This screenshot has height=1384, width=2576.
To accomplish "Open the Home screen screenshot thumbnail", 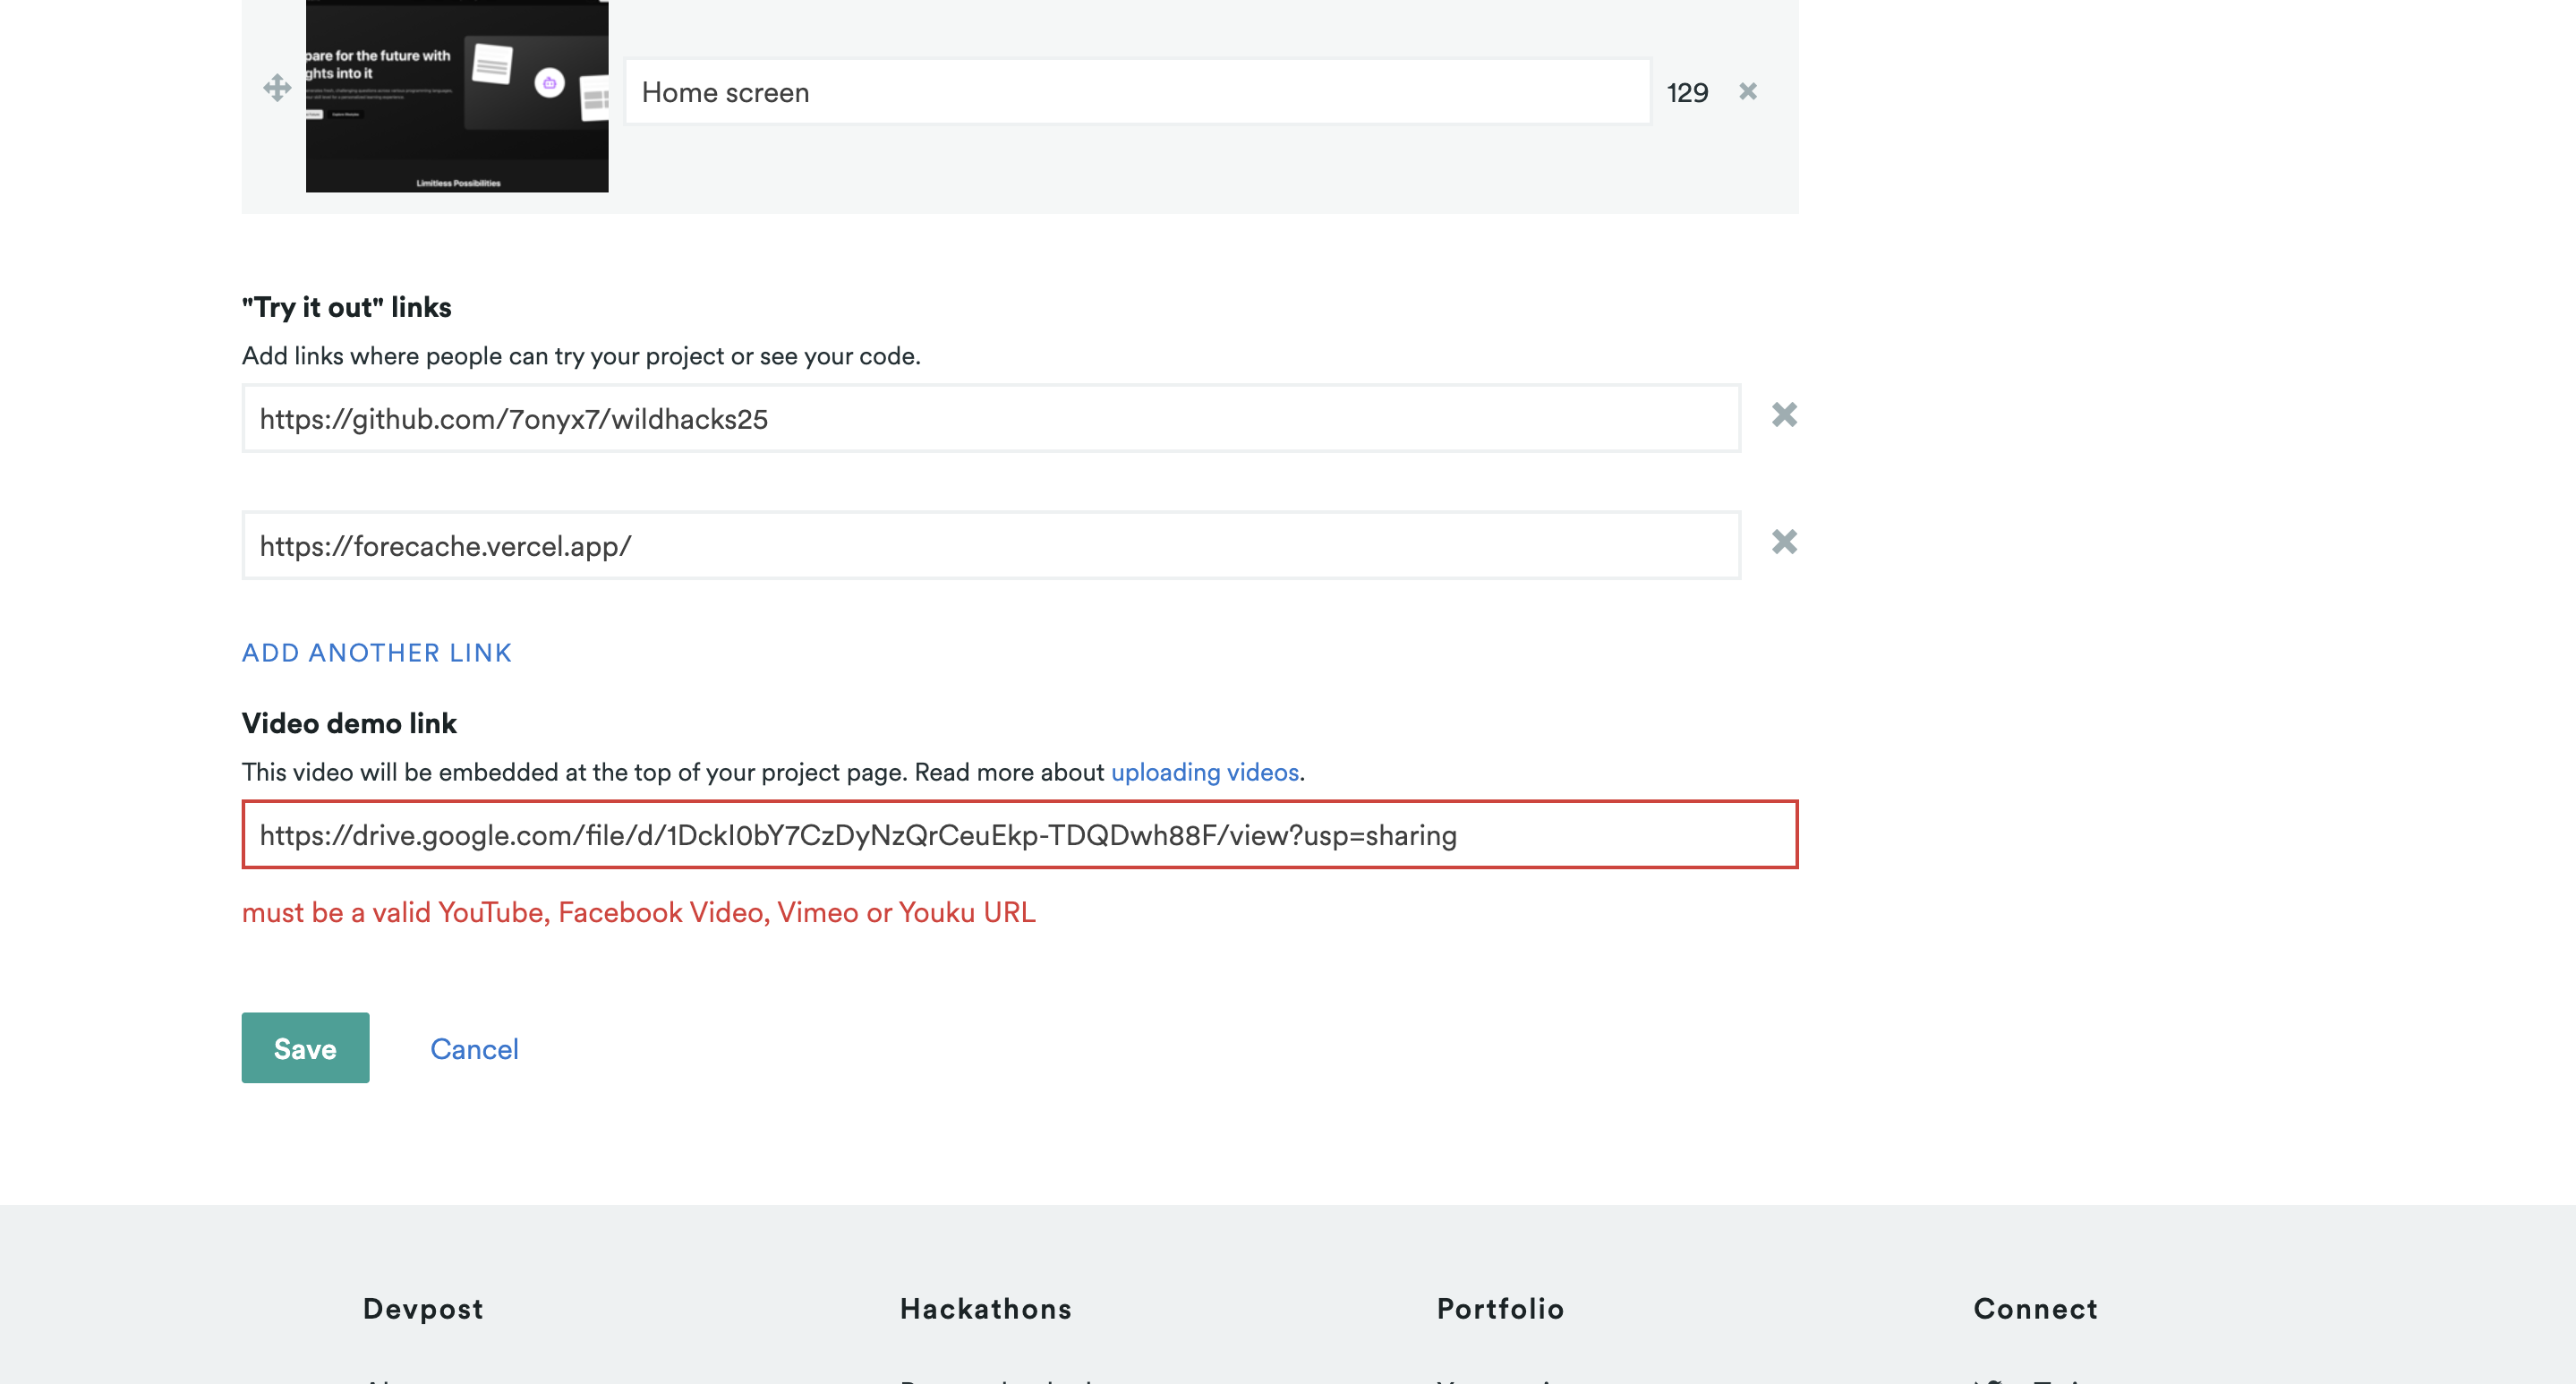I will click(457, 96).
